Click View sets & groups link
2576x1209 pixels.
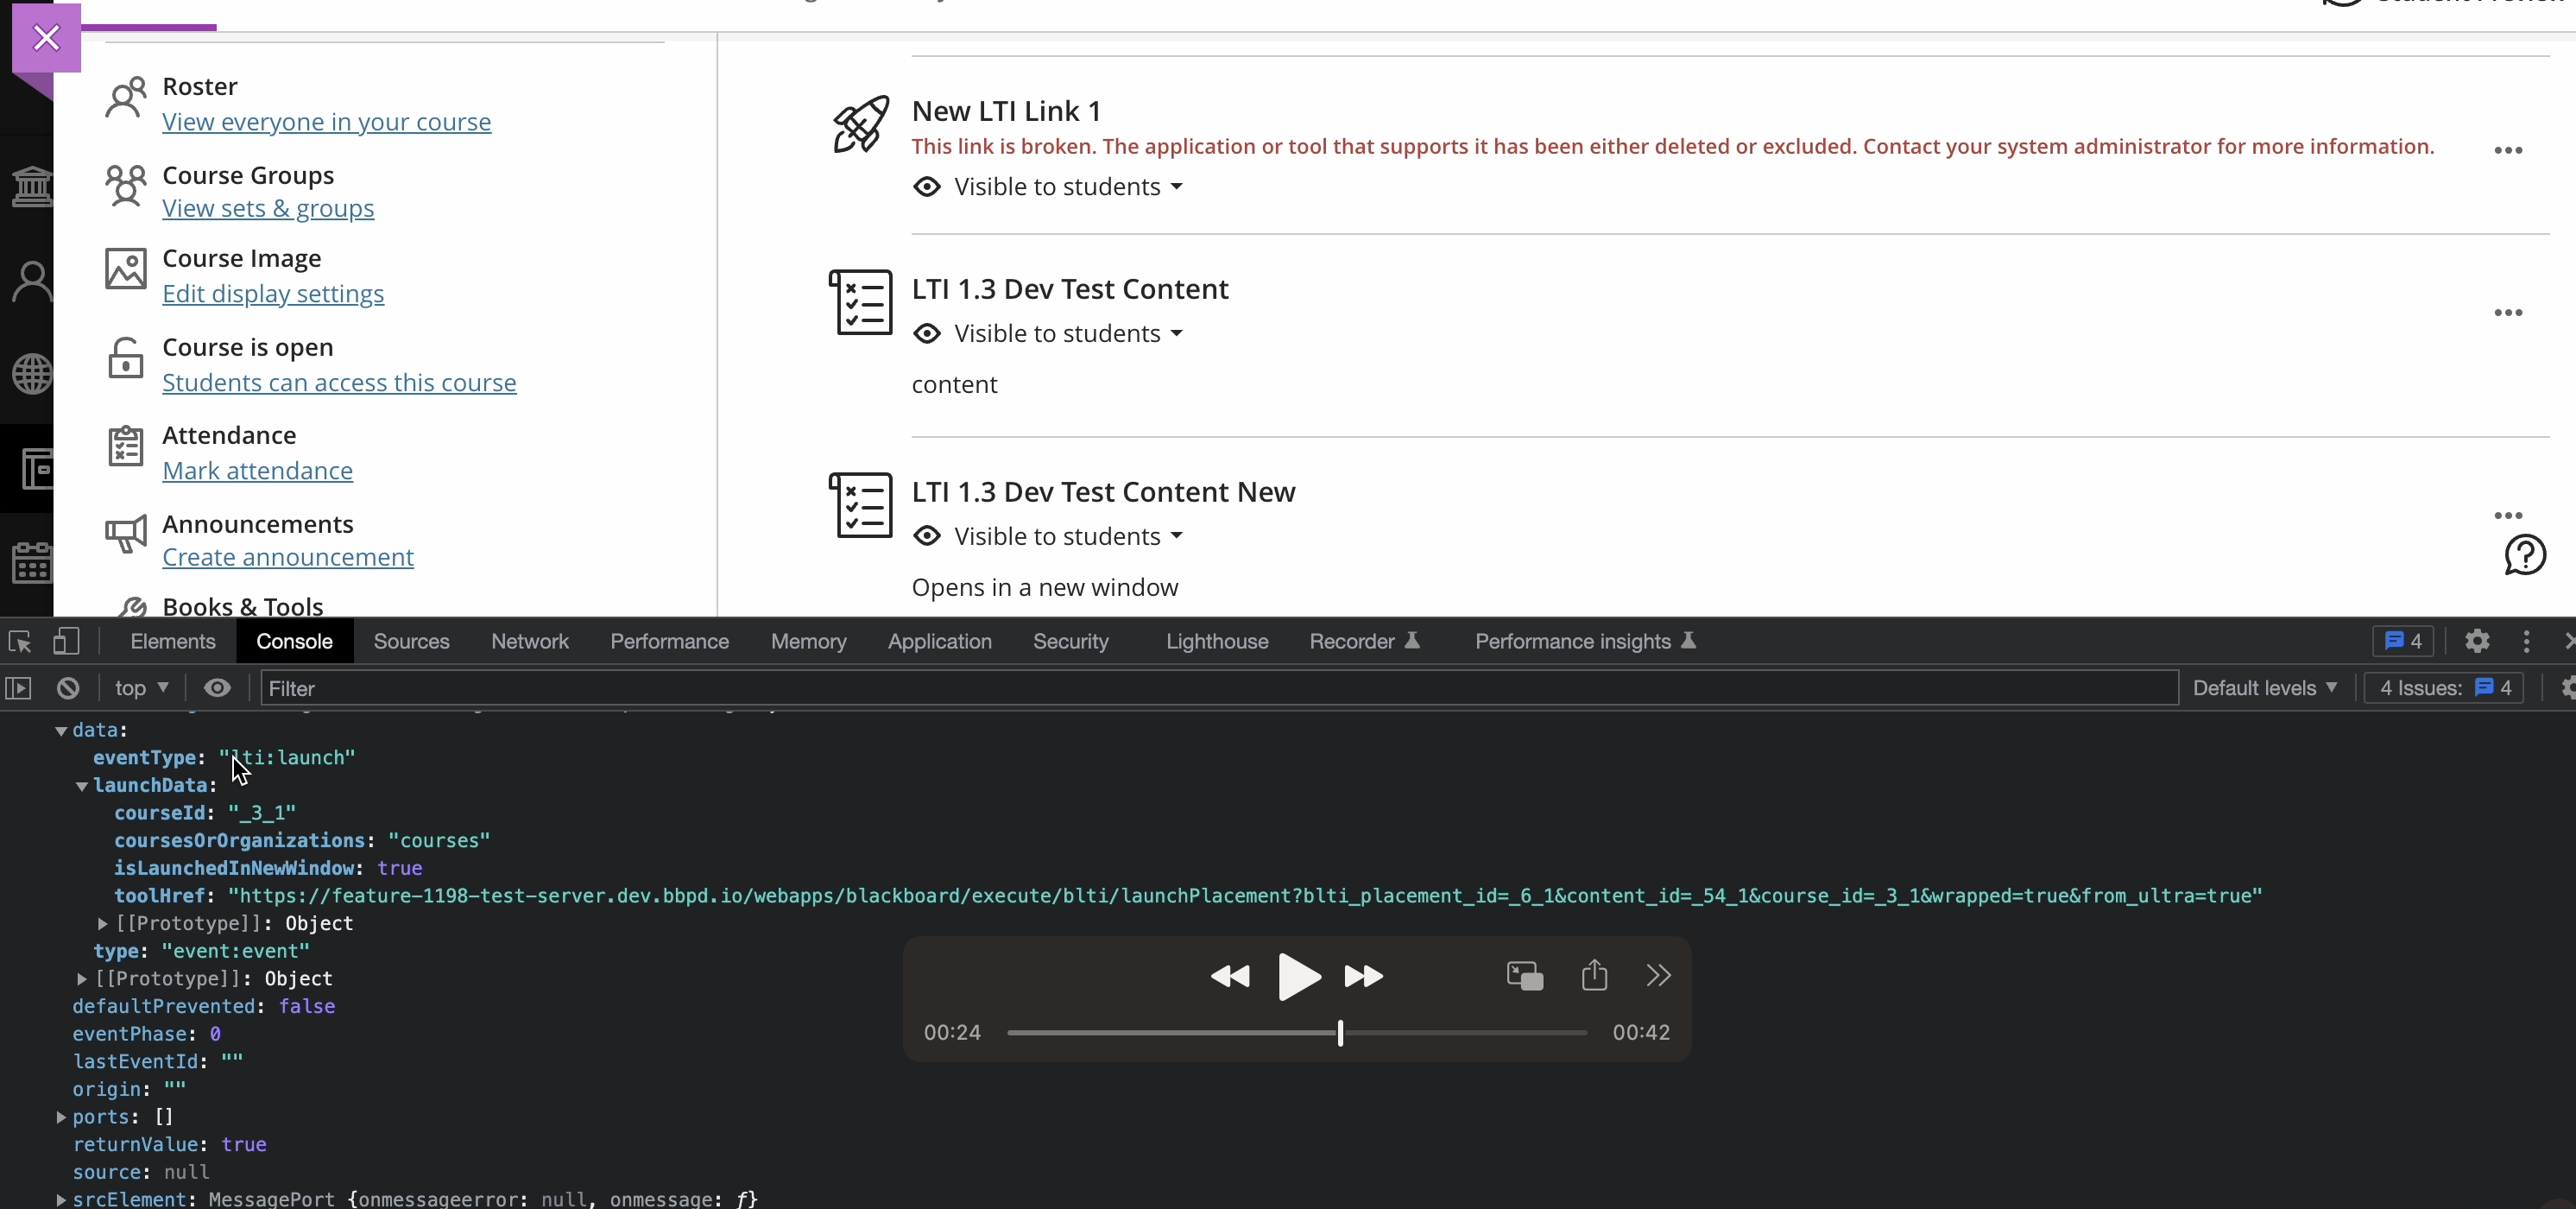(268, 209)
